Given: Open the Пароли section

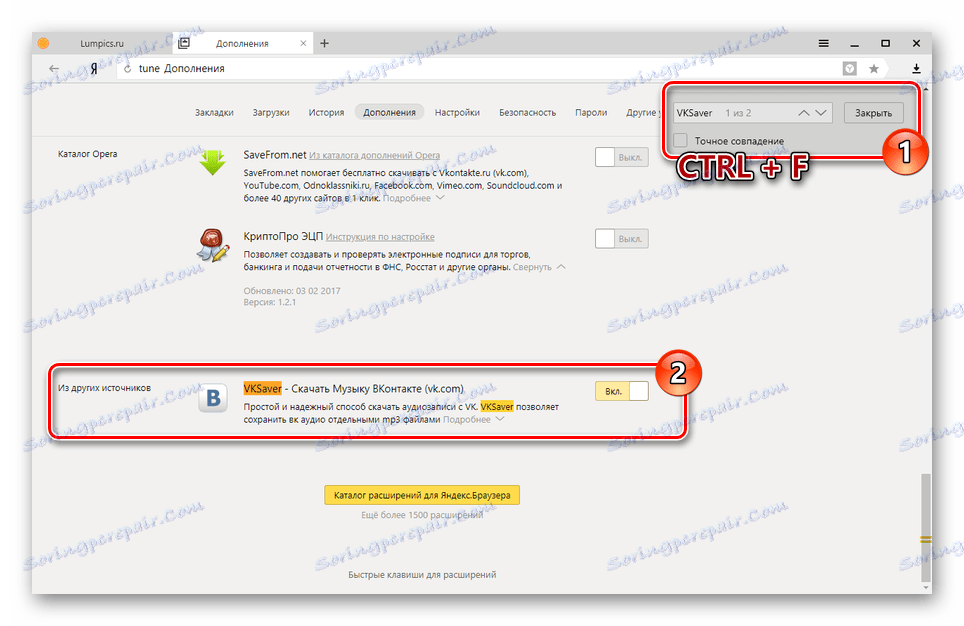Looking at the screenshot, I should tap(591, 113).
